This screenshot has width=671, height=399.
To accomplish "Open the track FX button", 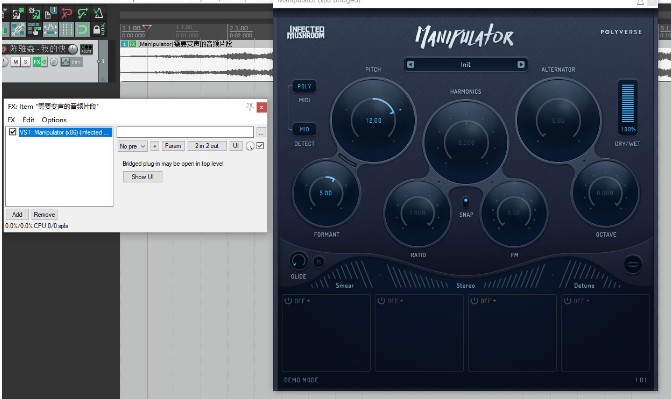I will [37, 62].
